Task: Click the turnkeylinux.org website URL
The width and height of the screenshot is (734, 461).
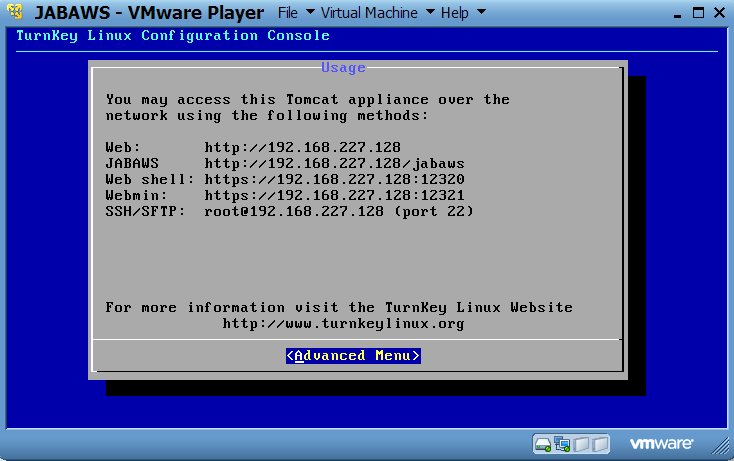Action: click(x=343, y=324)
